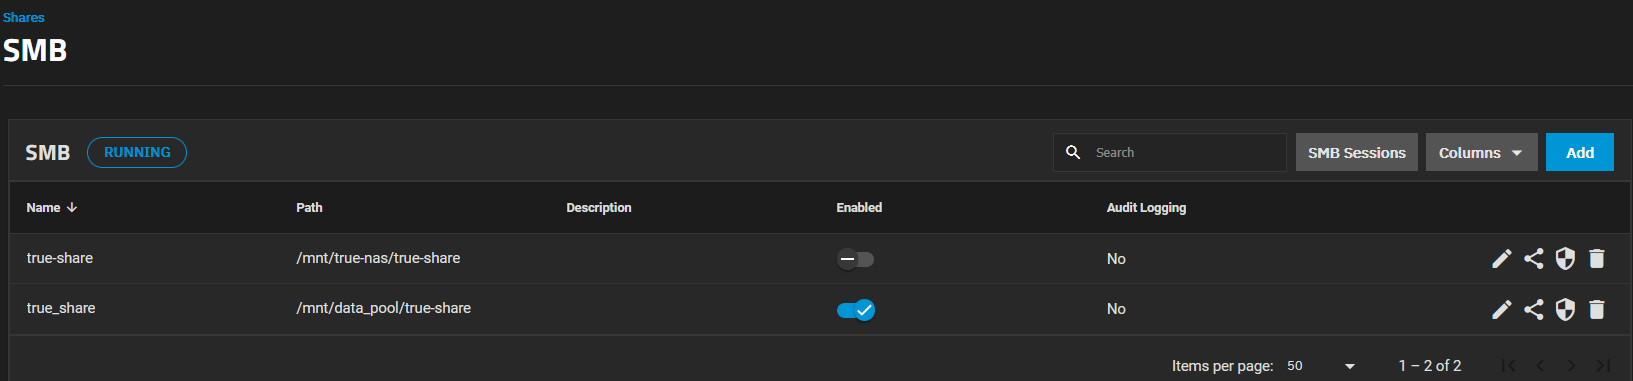The image size is (1633, 381).
Task: Open SMB Sessions
Action: (1356, 152)
